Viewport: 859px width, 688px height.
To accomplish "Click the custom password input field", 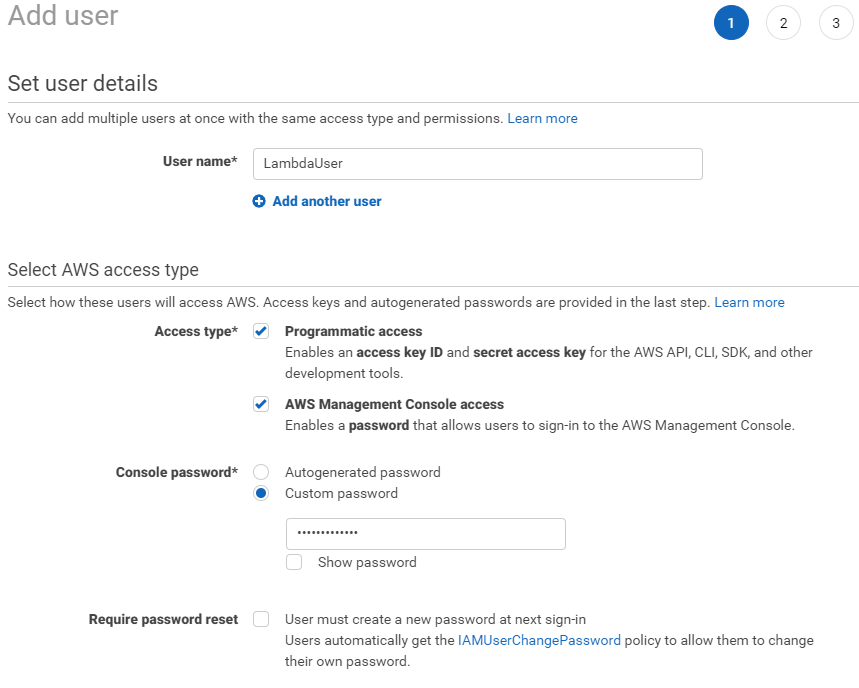I will [426, 534].
